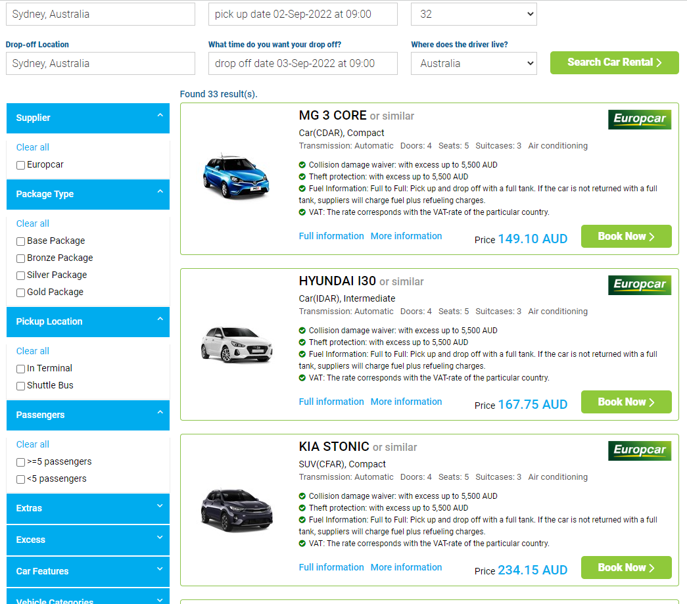The height and width of the screenshot is (604, 687).
Task: Open the driver age dropdown showing 32
Action: [474, 14]
